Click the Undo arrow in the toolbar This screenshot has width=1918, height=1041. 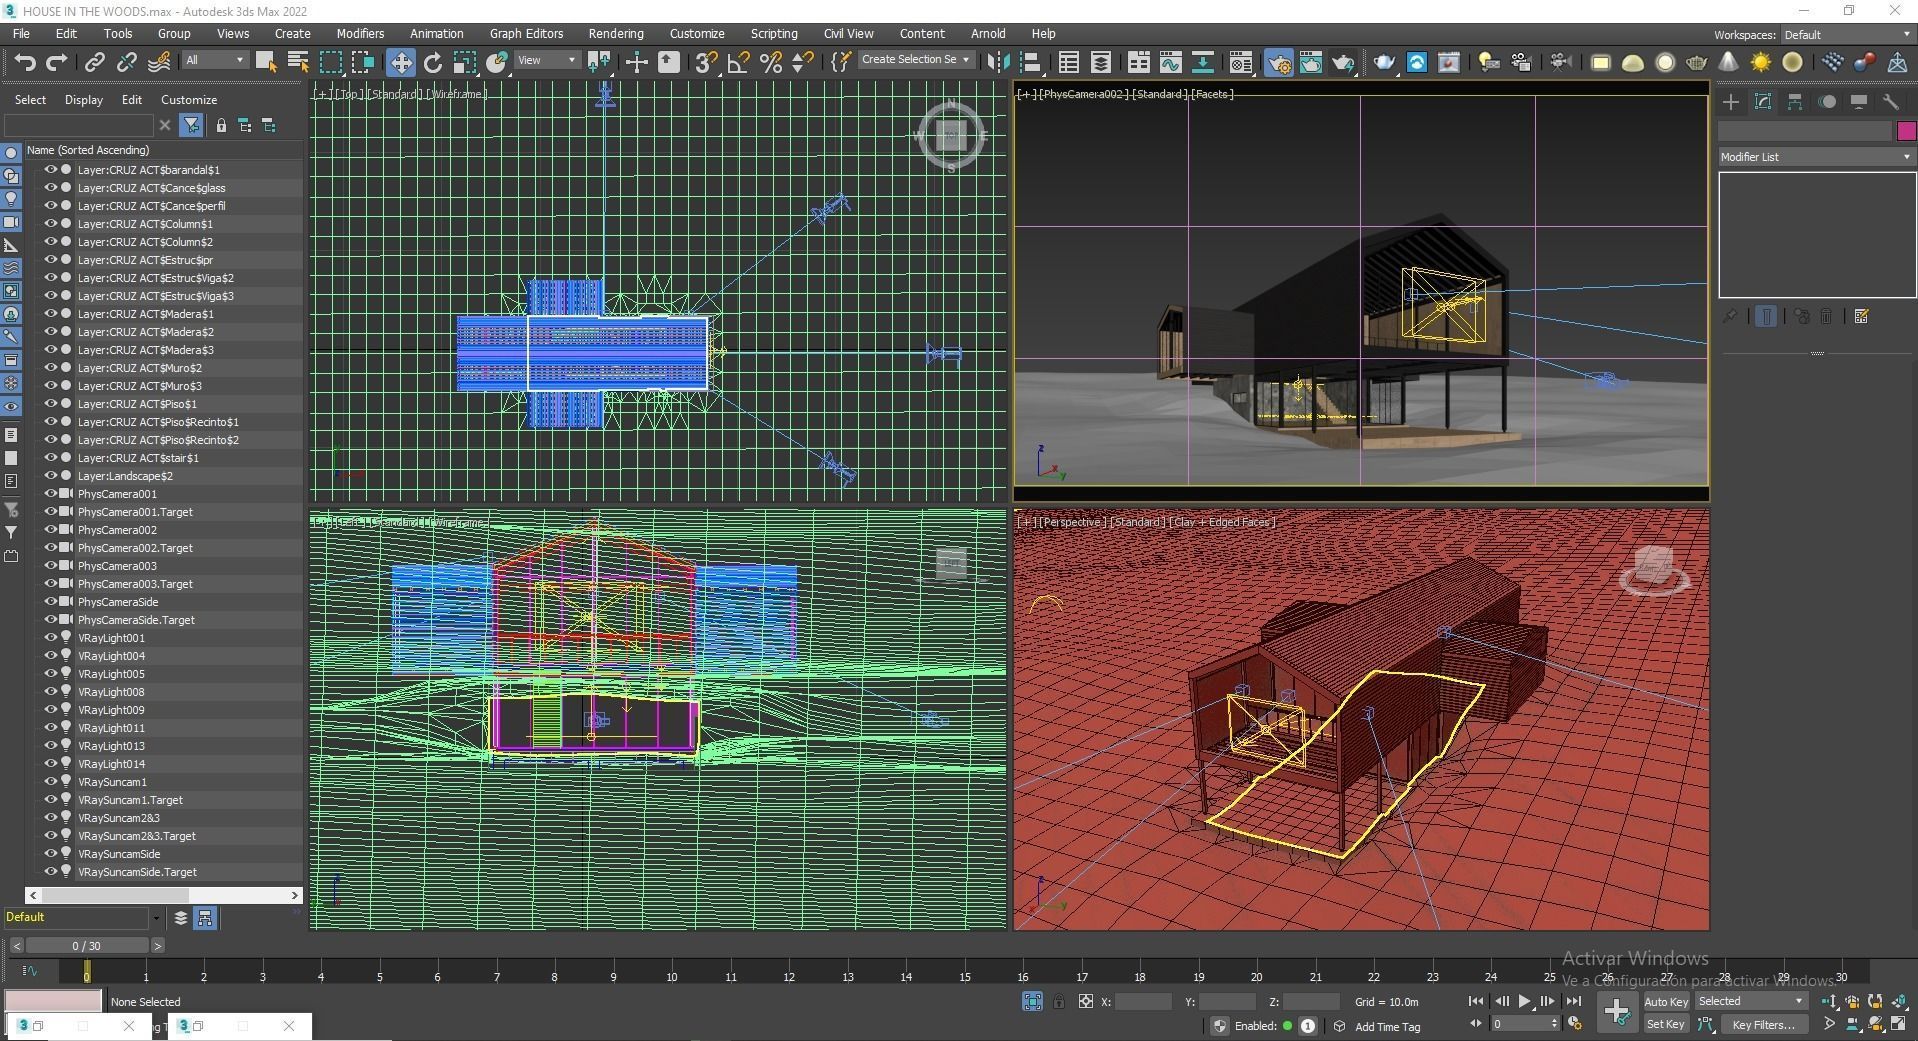(25, 63)
